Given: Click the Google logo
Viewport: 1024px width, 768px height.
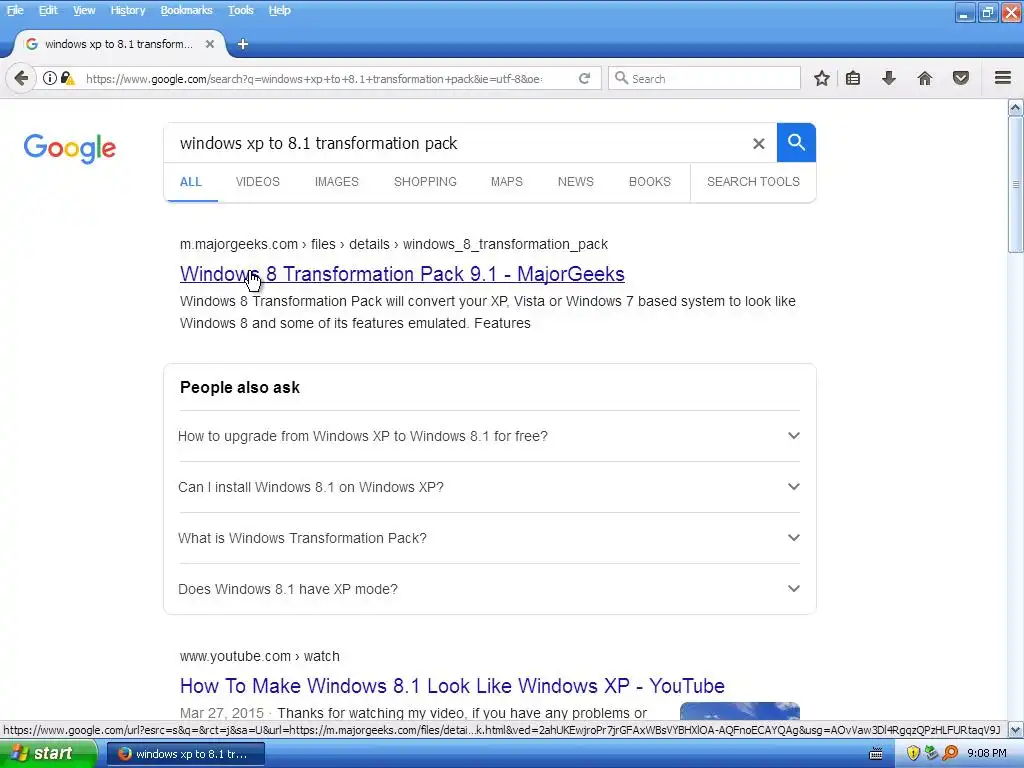Looking at the screenshot, I should coord(70,148).
